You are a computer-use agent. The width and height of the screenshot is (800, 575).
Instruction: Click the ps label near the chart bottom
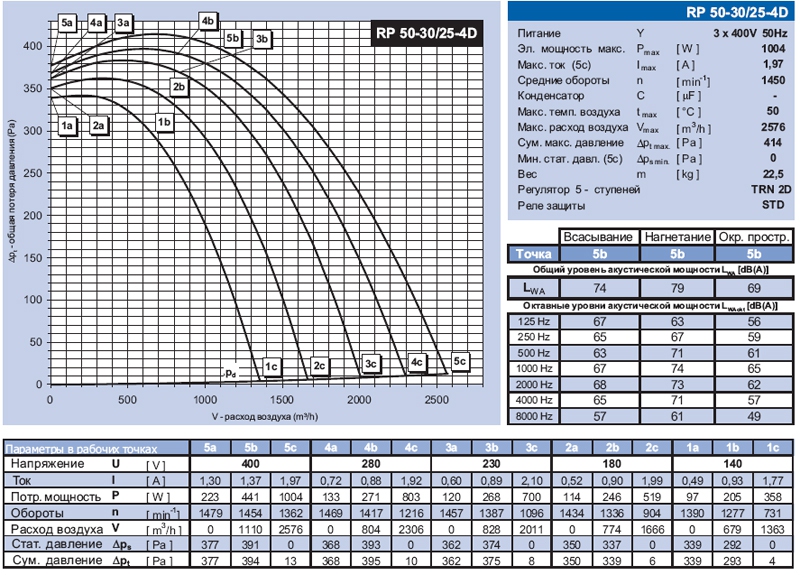[x=231, y=373]
